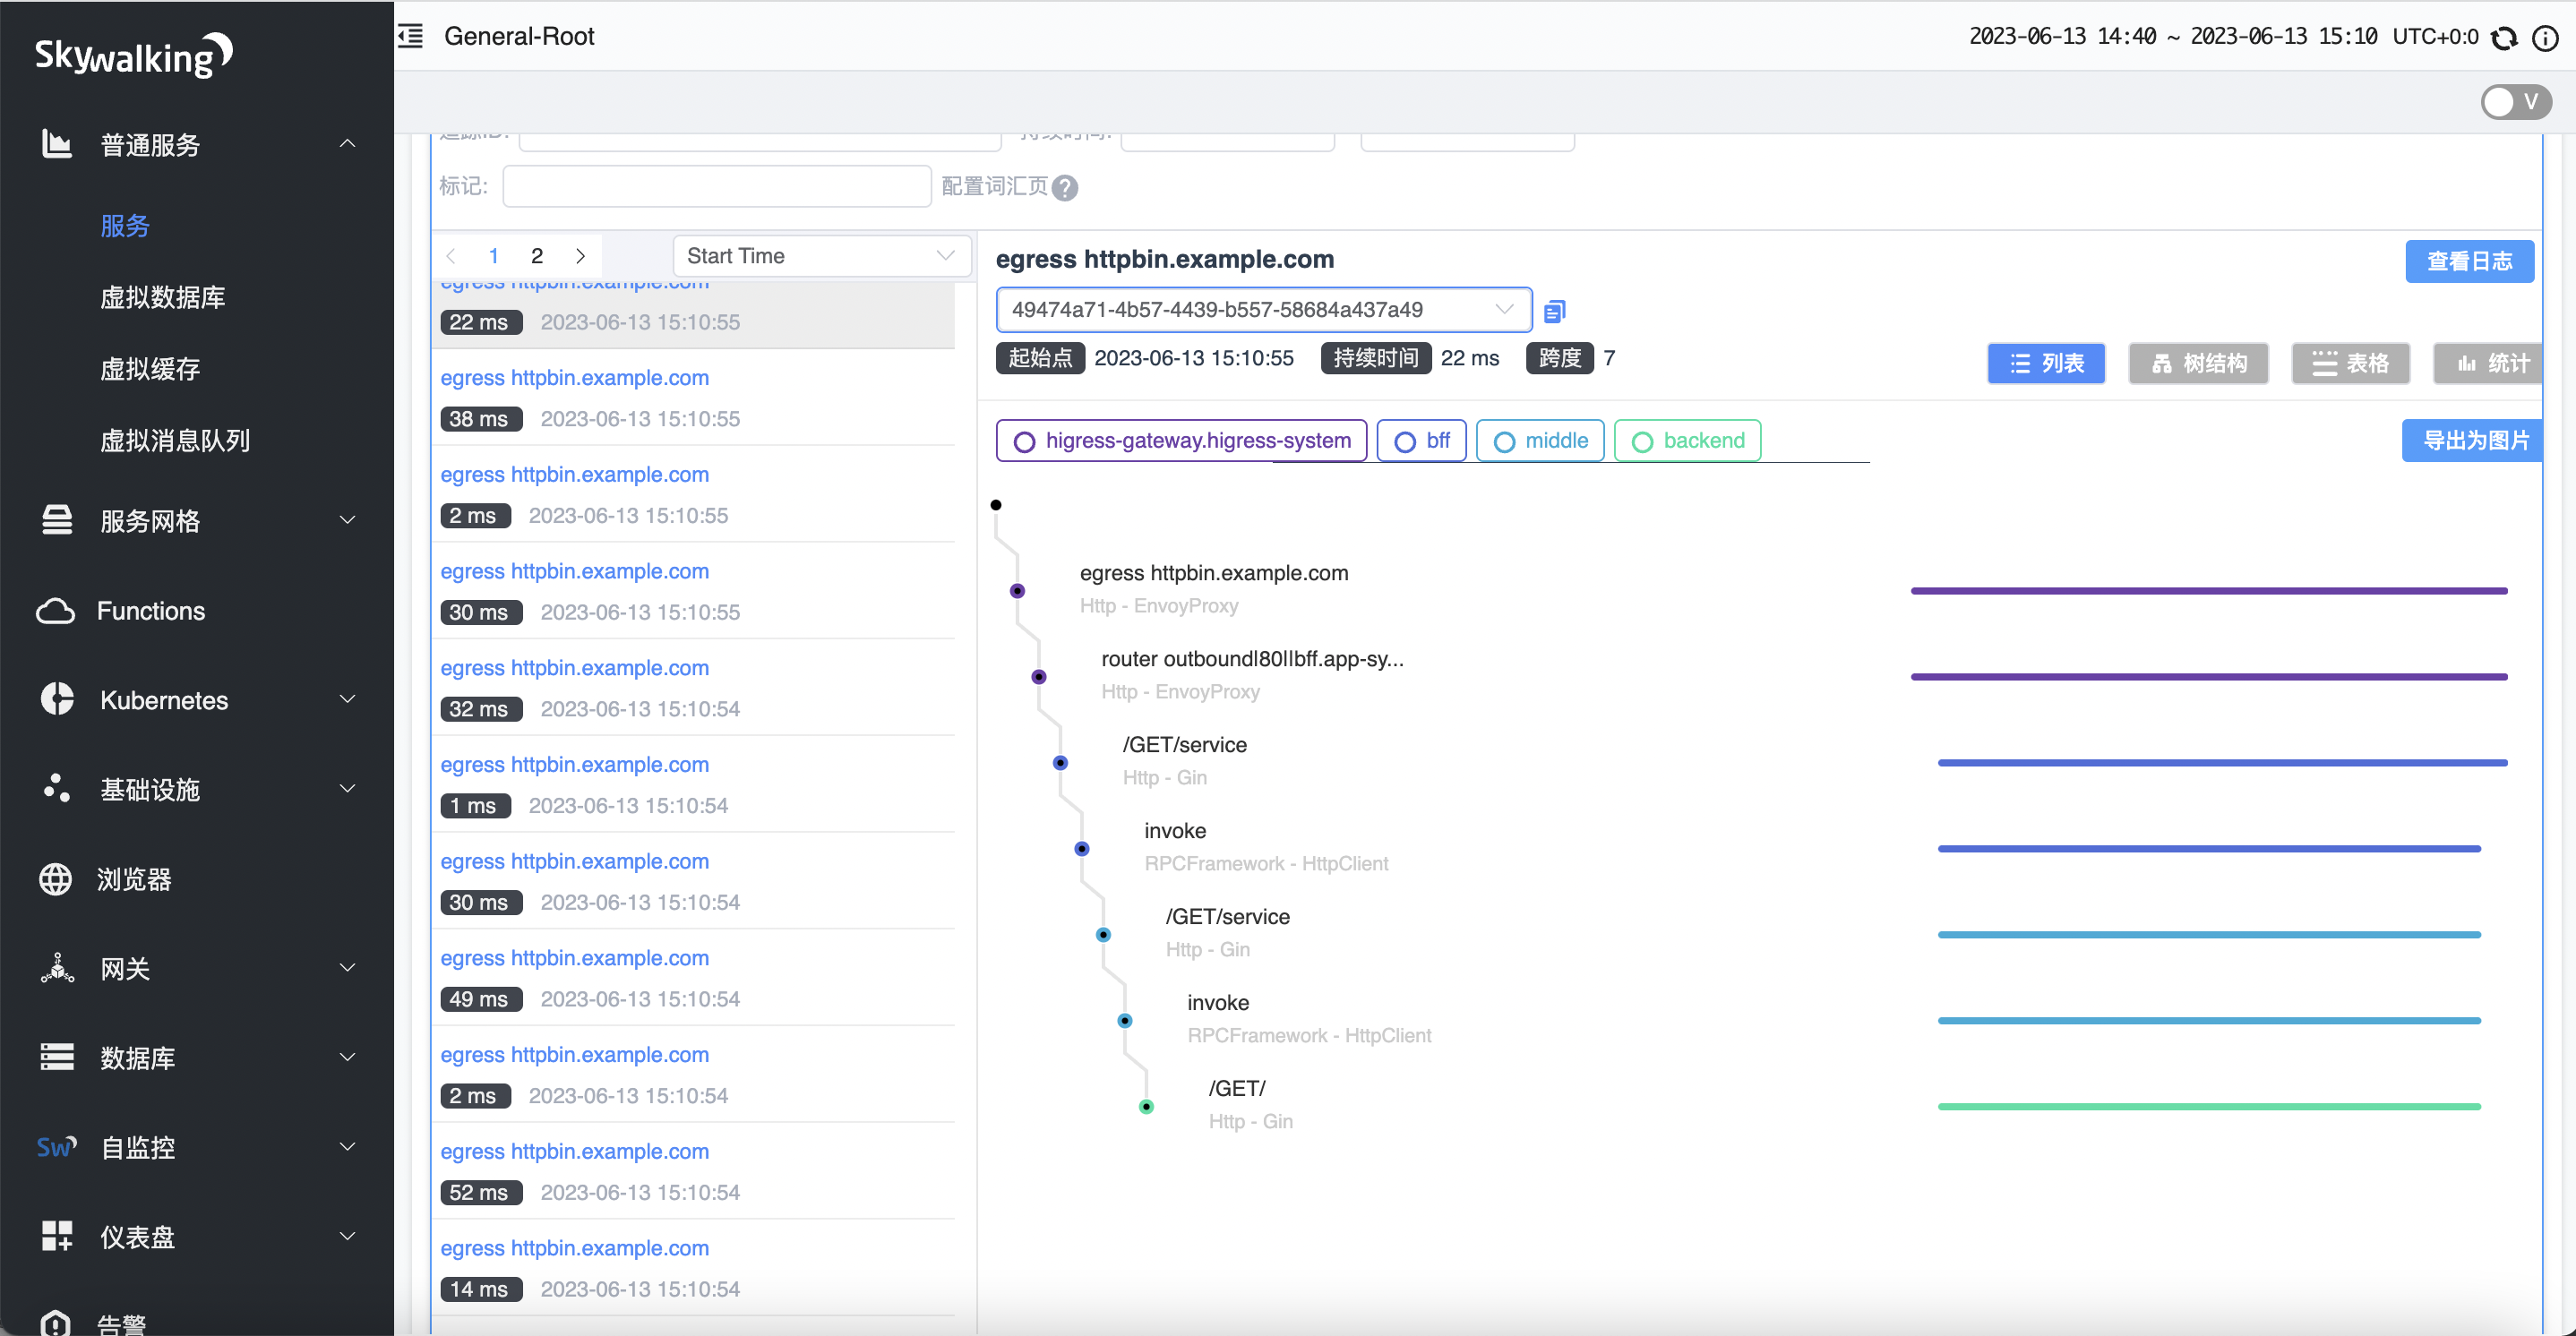This screenshot has height=1336, width=2576.
Task: Open the trace ID selector dropdown
Action: [x=1263, y=310]
